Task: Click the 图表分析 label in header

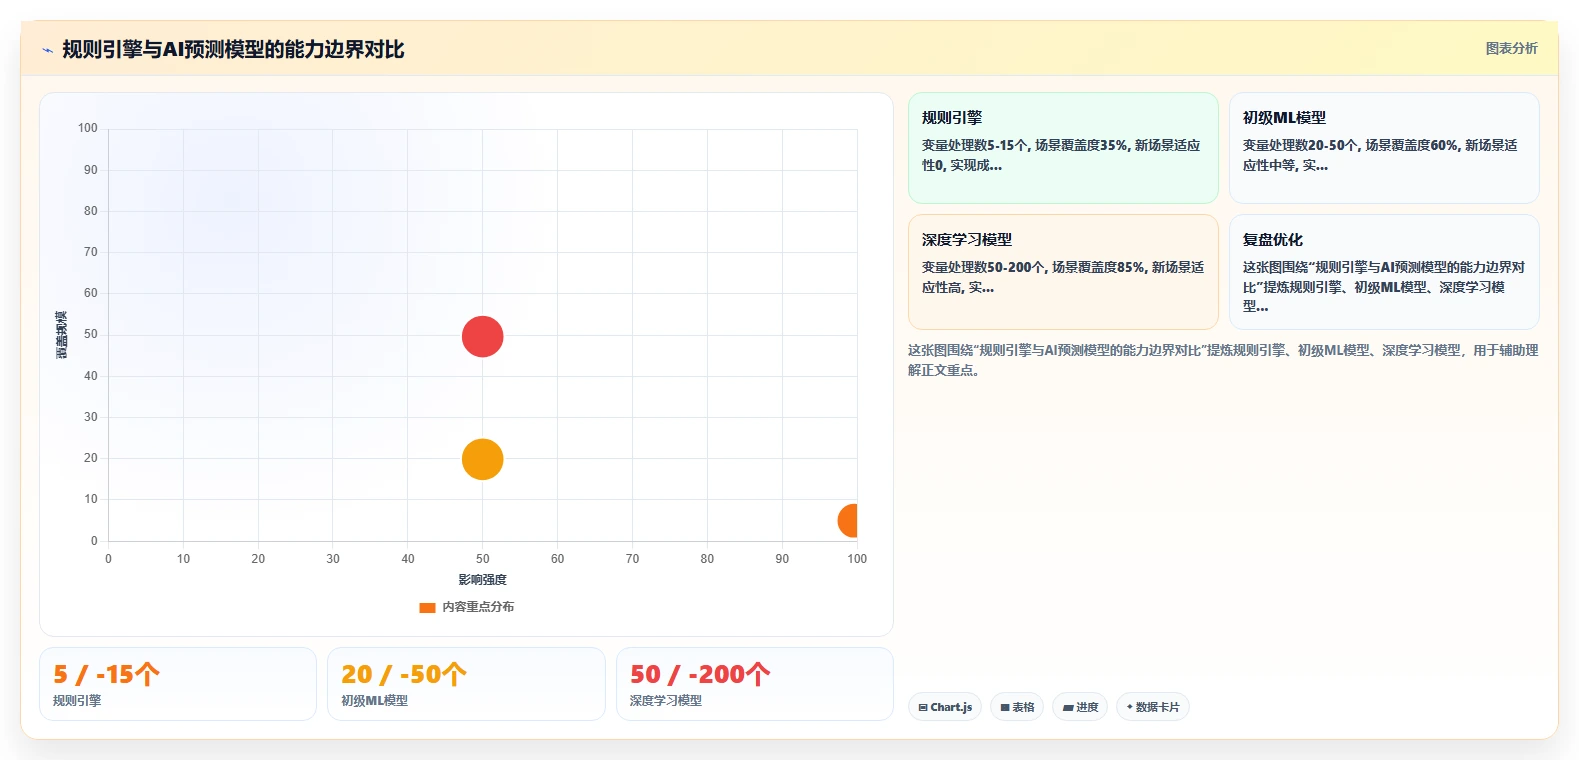Action: (x=1511, y=48)
